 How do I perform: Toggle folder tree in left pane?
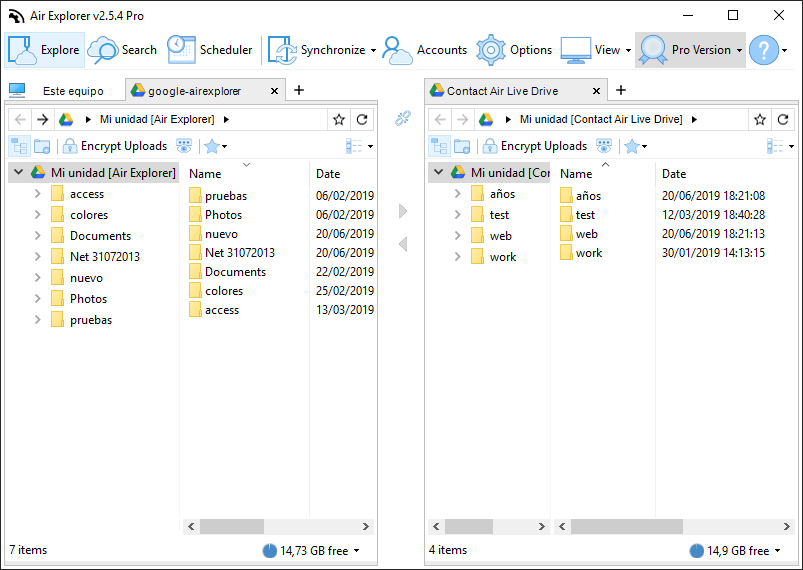pyautogui.click(x=19, y=146)
